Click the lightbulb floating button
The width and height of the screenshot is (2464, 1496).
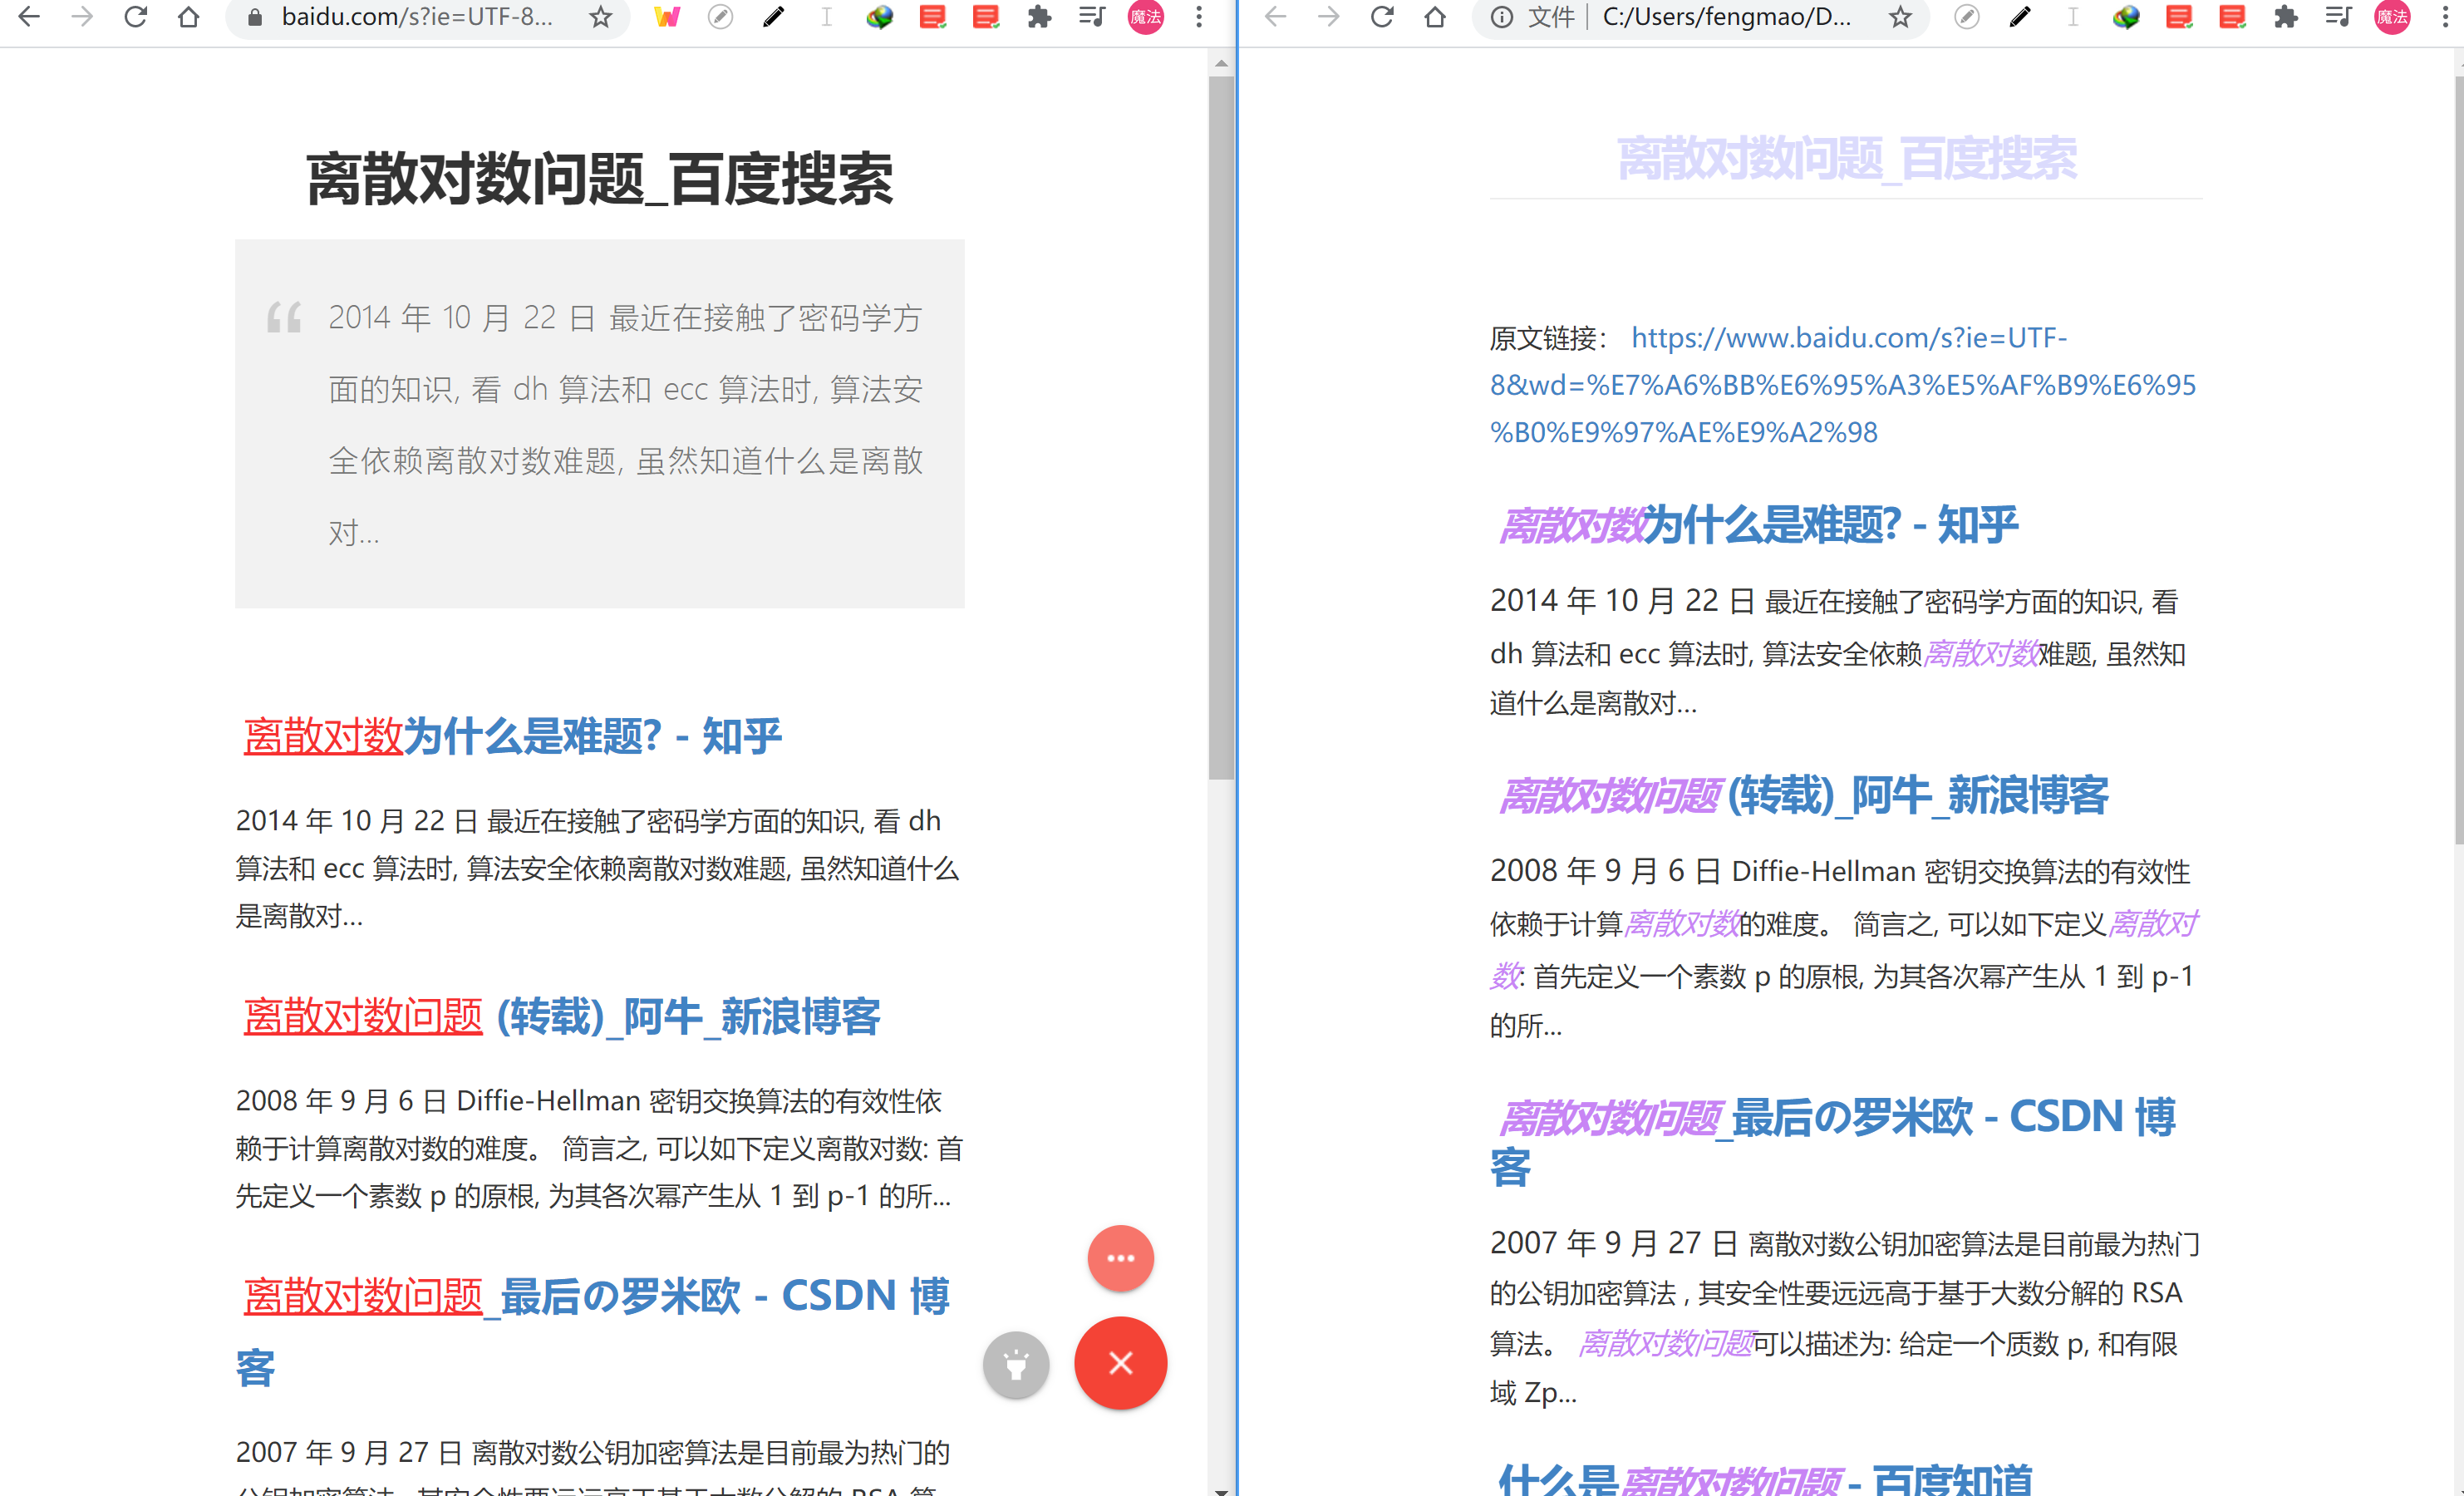(x=1016, y=1364)
